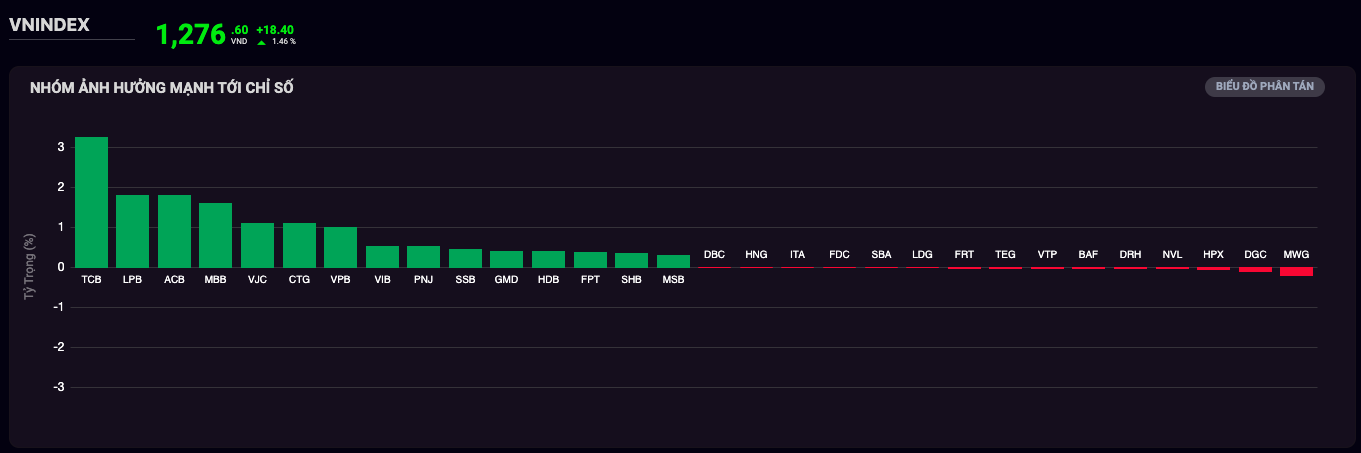Select the VIB bar
The image size is (1361, 453).
[x=382, y=257]
